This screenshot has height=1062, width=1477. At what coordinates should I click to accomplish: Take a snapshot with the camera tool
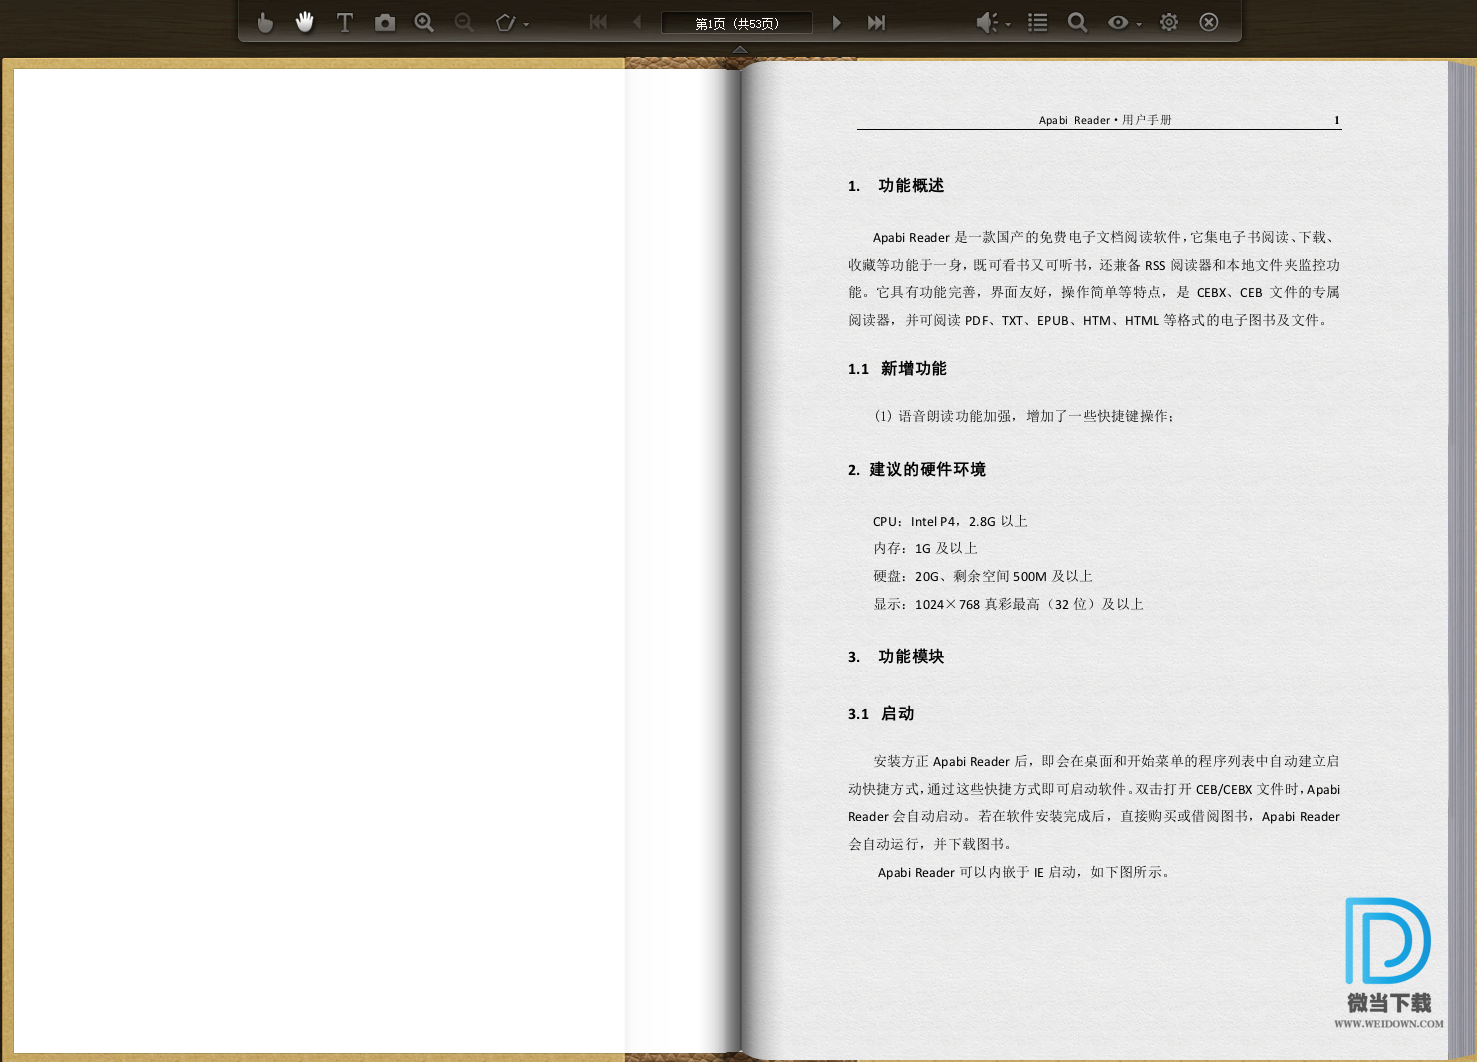(385, 22)
